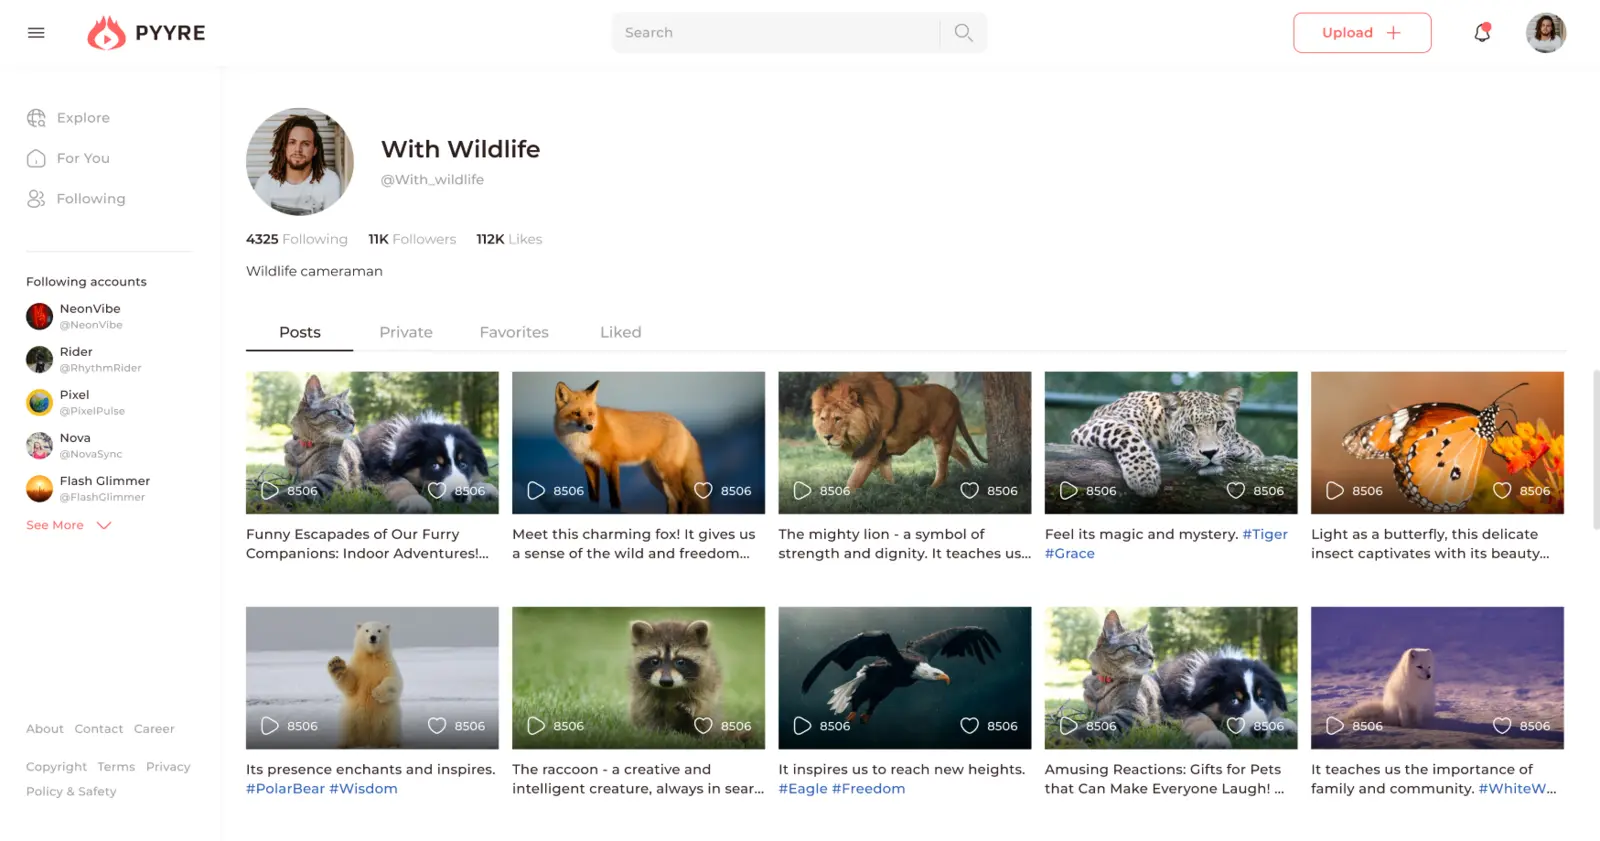Click the search magnifier icon
1600x841 pixels.
click(x=963, y=33)
